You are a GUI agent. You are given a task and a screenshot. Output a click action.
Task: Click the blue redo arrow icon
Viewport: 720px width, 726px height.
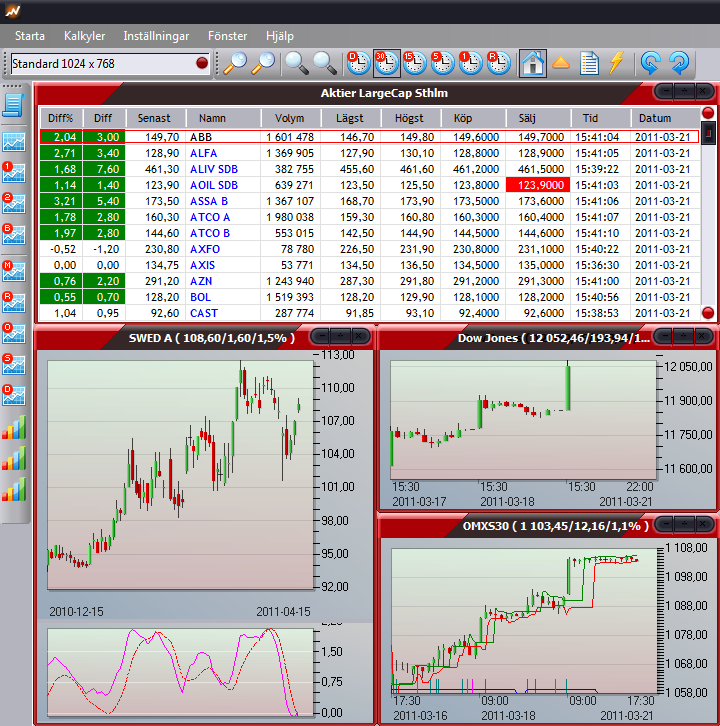pos(679,63)
